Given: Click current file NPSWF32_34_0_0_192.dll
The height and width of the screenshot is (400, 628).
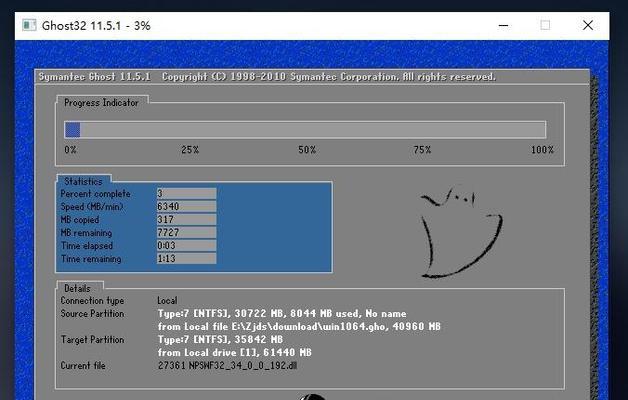Looking at the screenshot, I should pyautogui.click(x=227, y=366).
